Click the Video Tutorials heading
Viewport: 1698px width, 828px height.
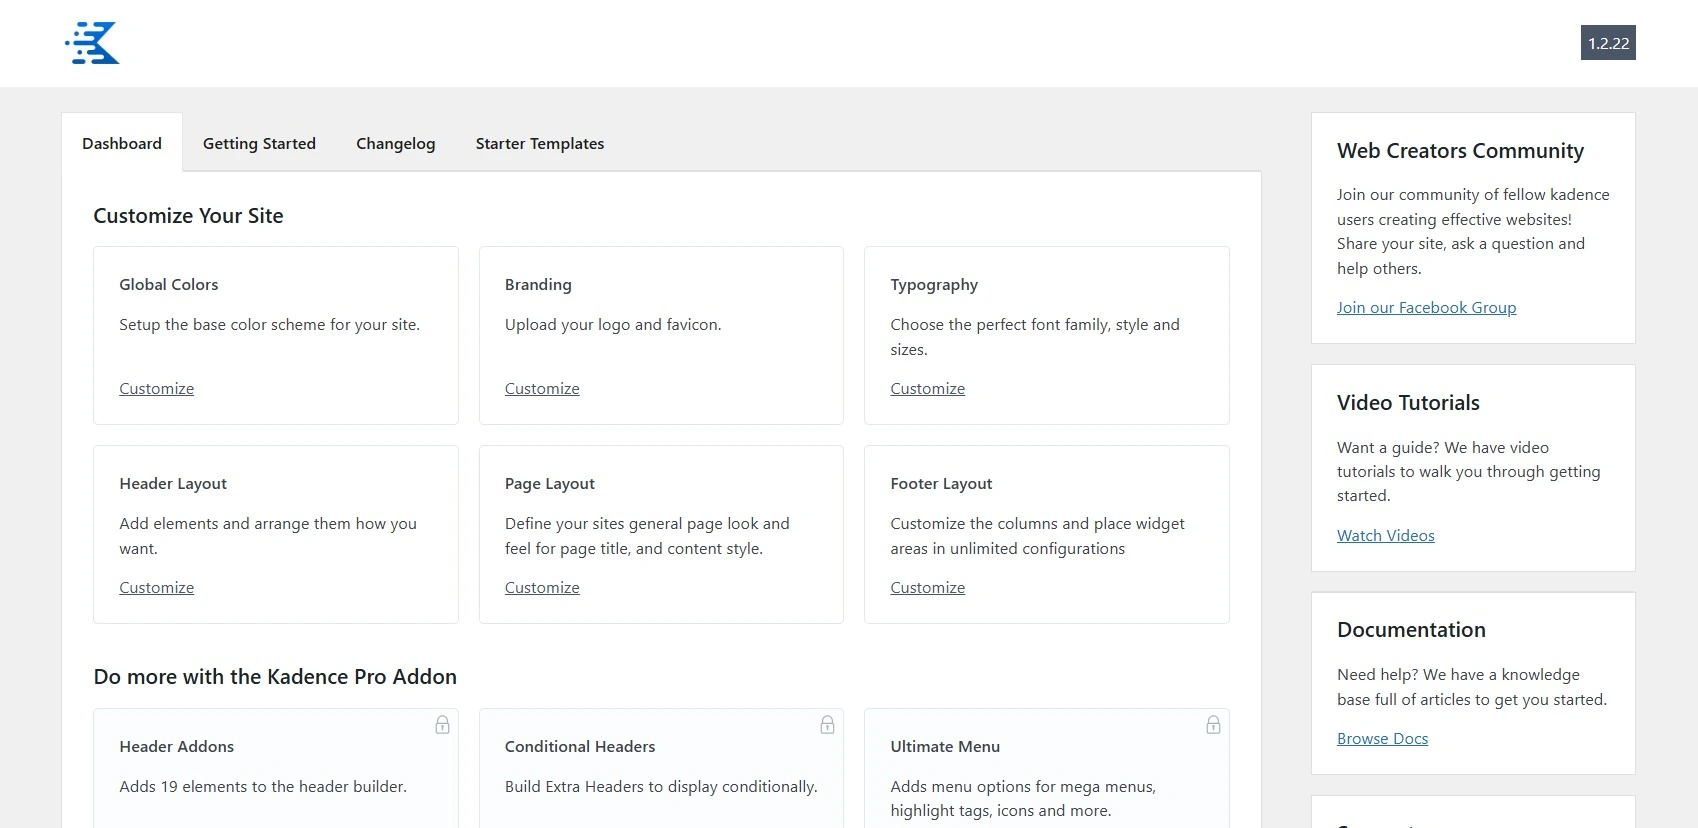pos(1408,403)
